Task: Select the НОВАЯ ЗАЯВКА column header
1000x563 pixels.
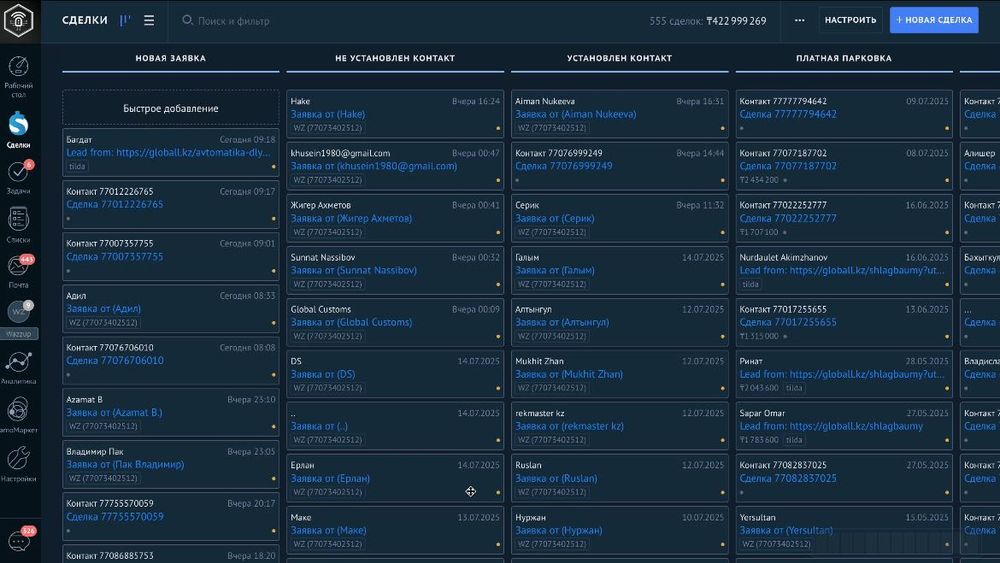Action: (170, 58)
